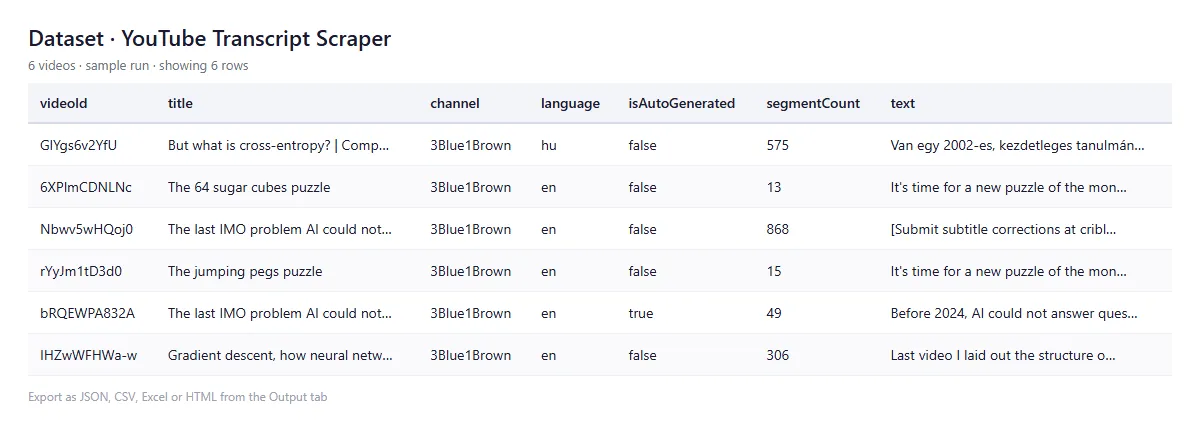Select video ID 6XPlmCDNLNc
This screenshot has height=424, width=1200.
click(86, 187)
